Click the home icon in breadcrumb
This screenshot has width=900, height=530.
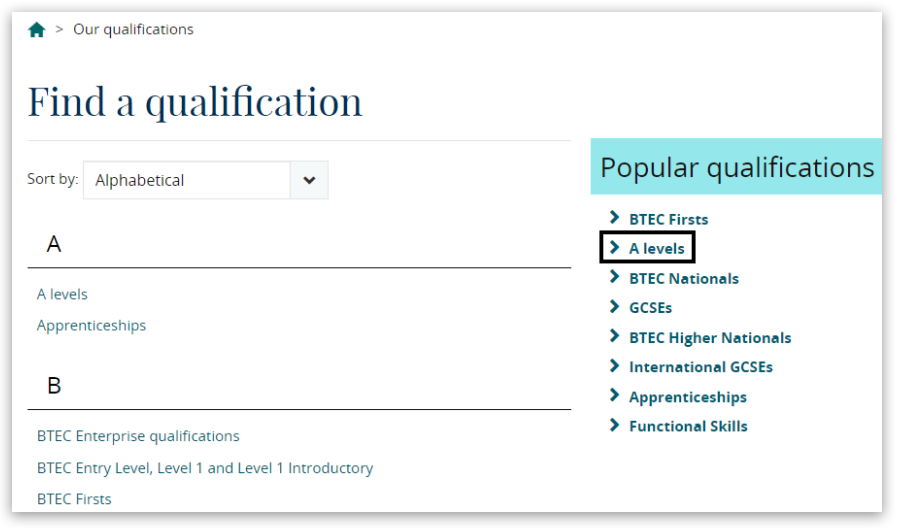click(x=37, y=30)
